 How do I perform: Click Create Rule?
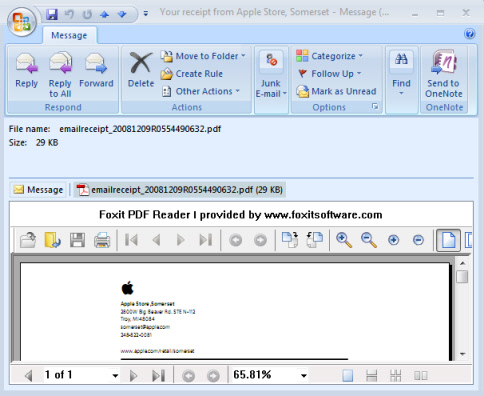click(x=192, y=74)
